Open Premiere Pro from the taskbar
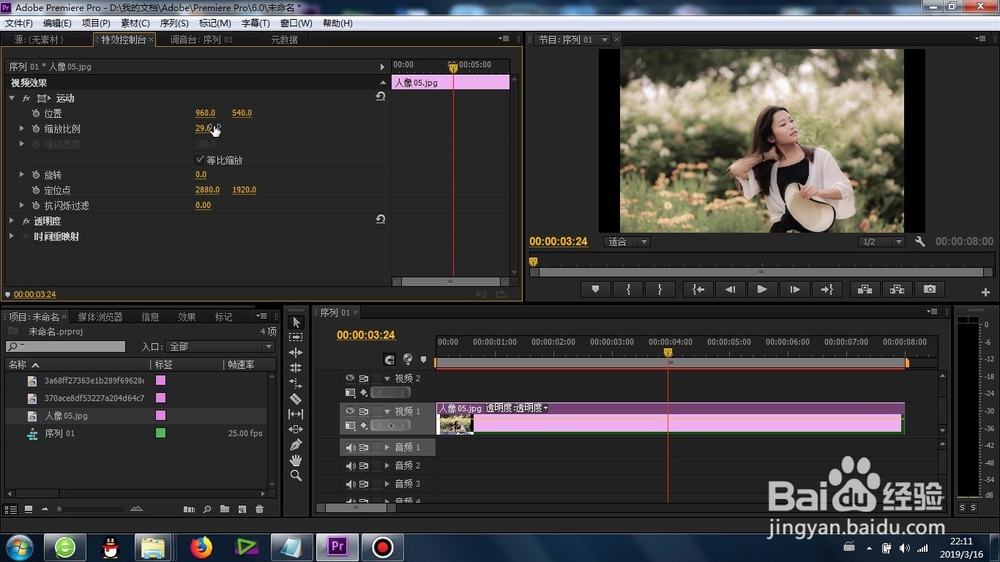The image size is (1000, 562). tap(337, 547)
